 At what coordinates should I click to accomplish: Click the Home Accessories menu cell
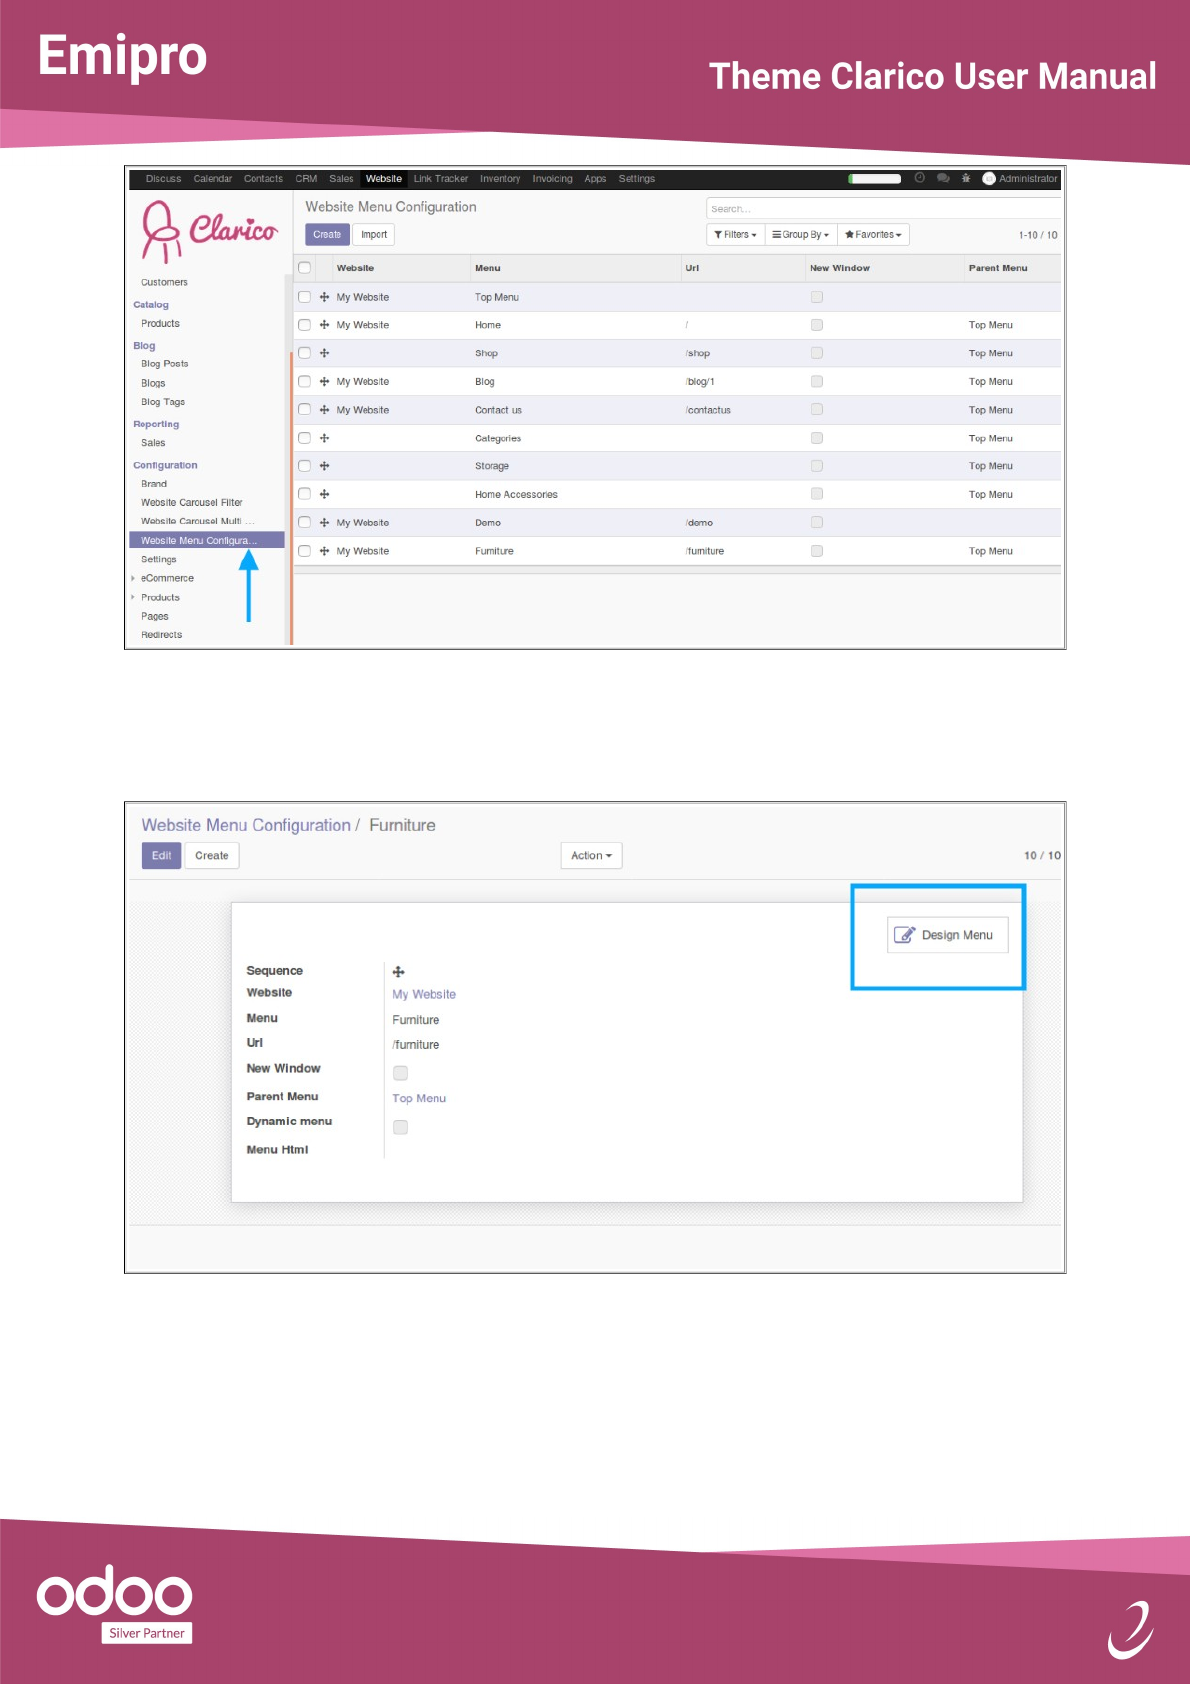pos(516,494)
